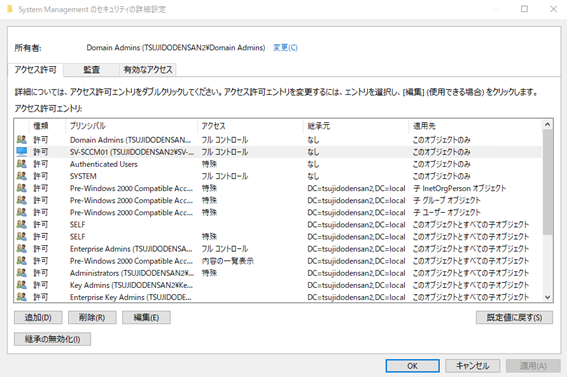Screen dimensions: 567x377
Task: Click the computer icon beside SV-SCCM01
Action: 22,152
